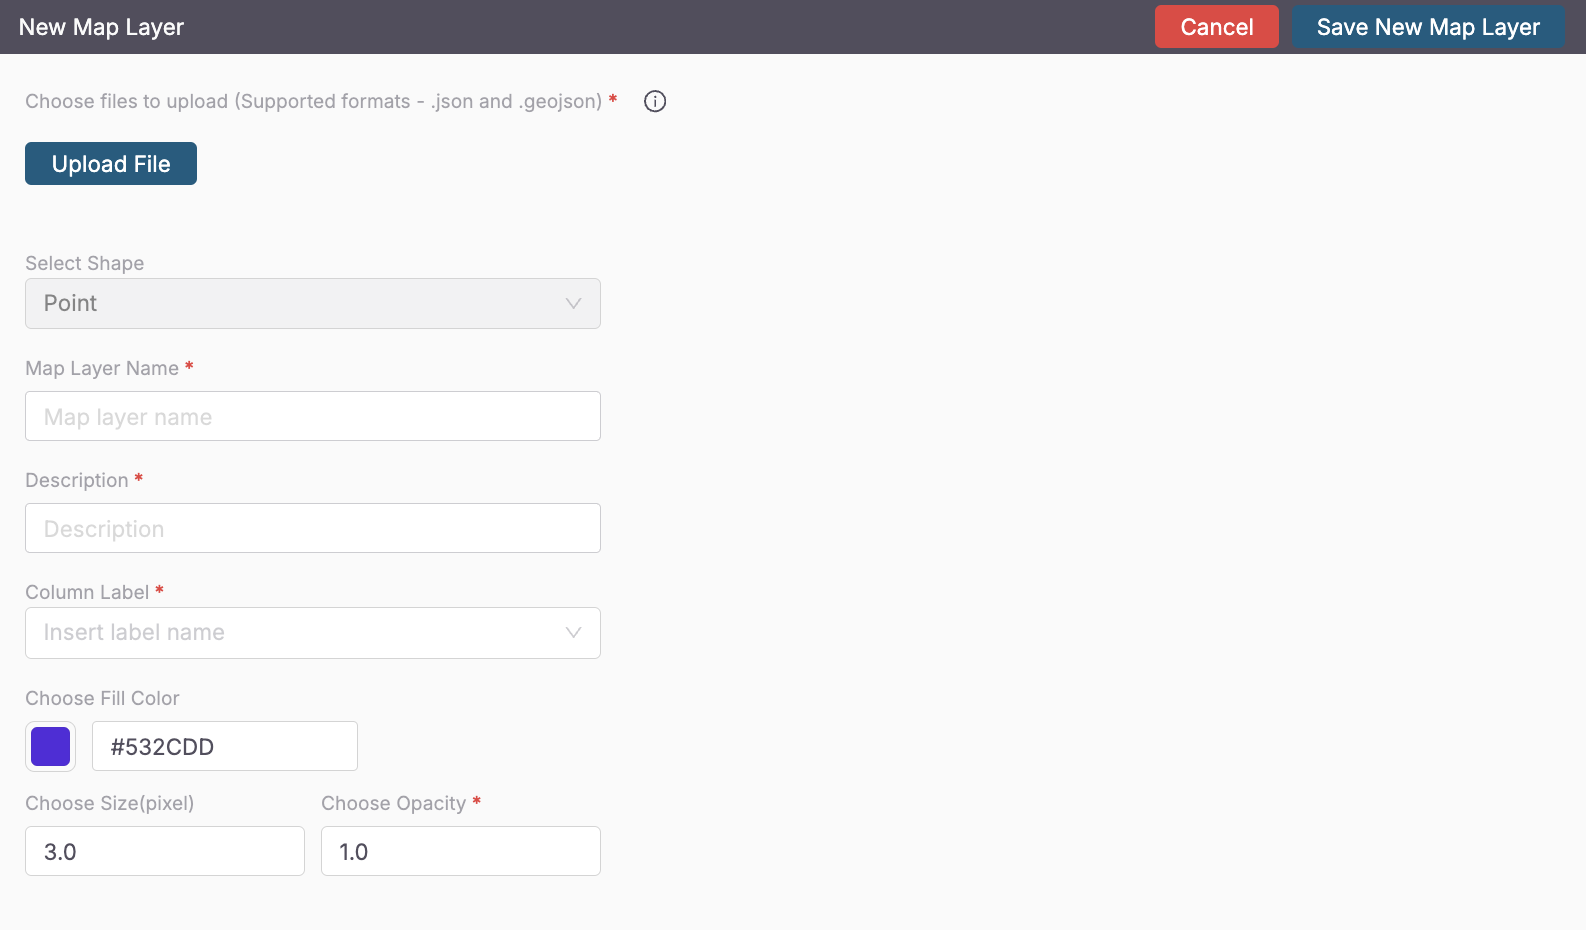Screen dimensions: 1586x930
Task: Click the info icon beside upload instructions
Action: pos(655,101)
